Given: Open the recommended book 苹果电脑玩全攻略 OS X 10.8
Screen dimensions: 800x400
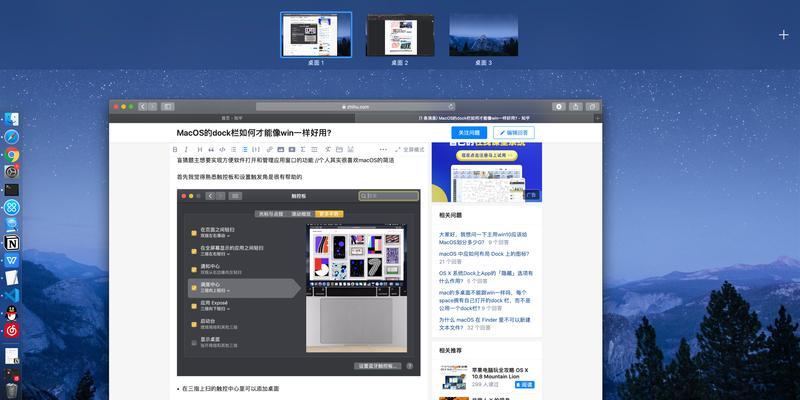Looking at the screenshot, I should point(500,373).
